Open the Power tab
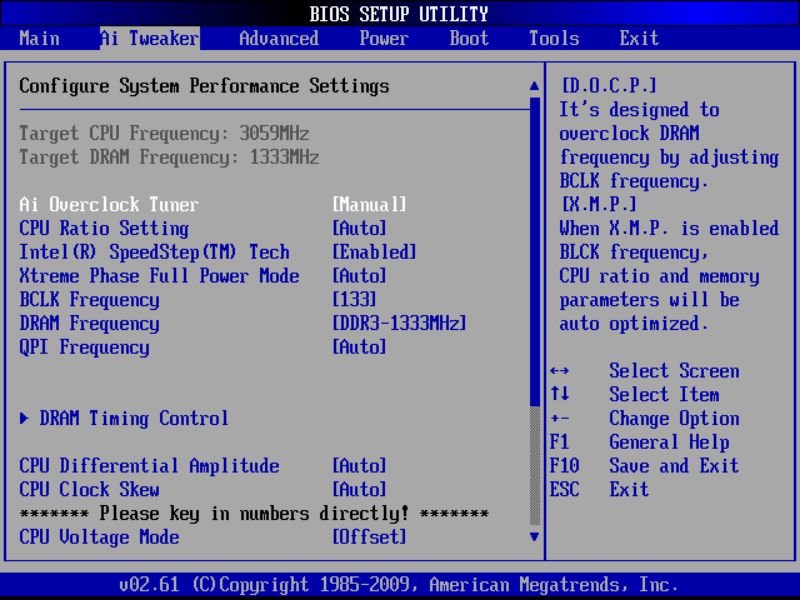The height and width of the screenshot is (600, 800). coord(384,38)
